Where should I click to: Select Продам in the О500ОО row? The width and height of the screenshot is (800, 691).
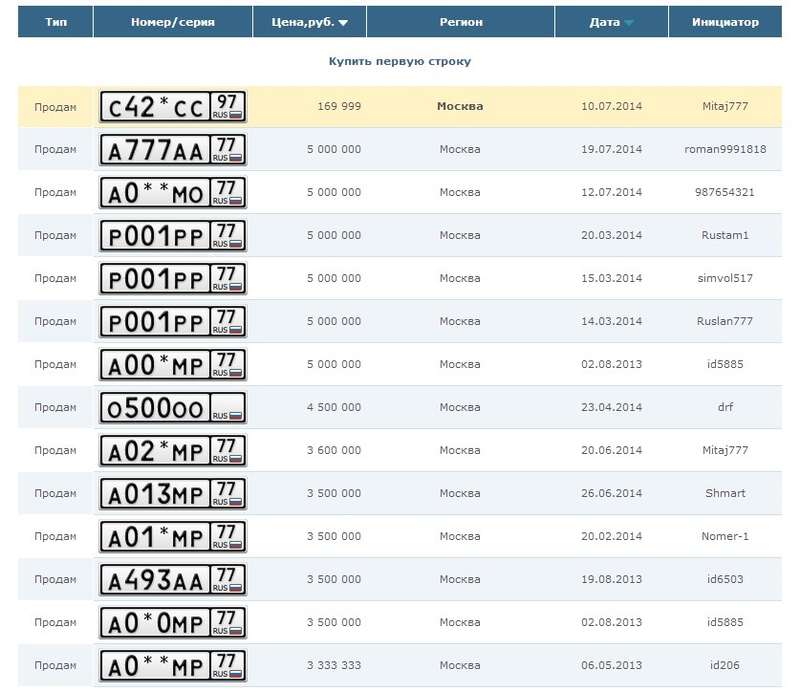55,407
